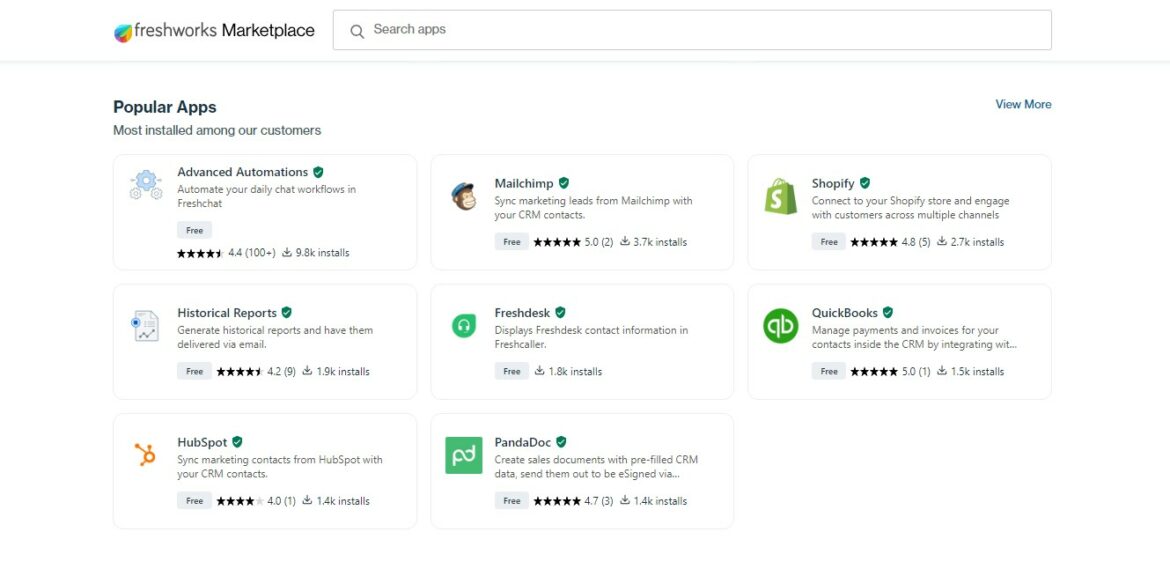The width and height of the screenshot is (1170, 569).
Task: Click the Free tag on PandaDoc
Action: click(512, 501)
